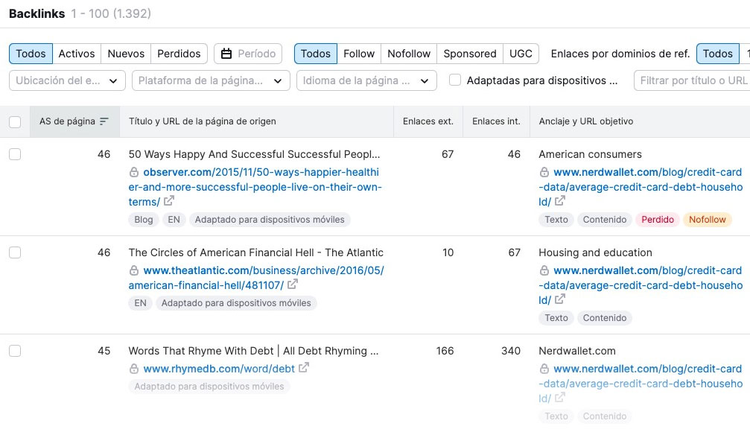Screen dimensions: 750x432
Task: Click the Perdido tag
Action: tap(657, 220)
